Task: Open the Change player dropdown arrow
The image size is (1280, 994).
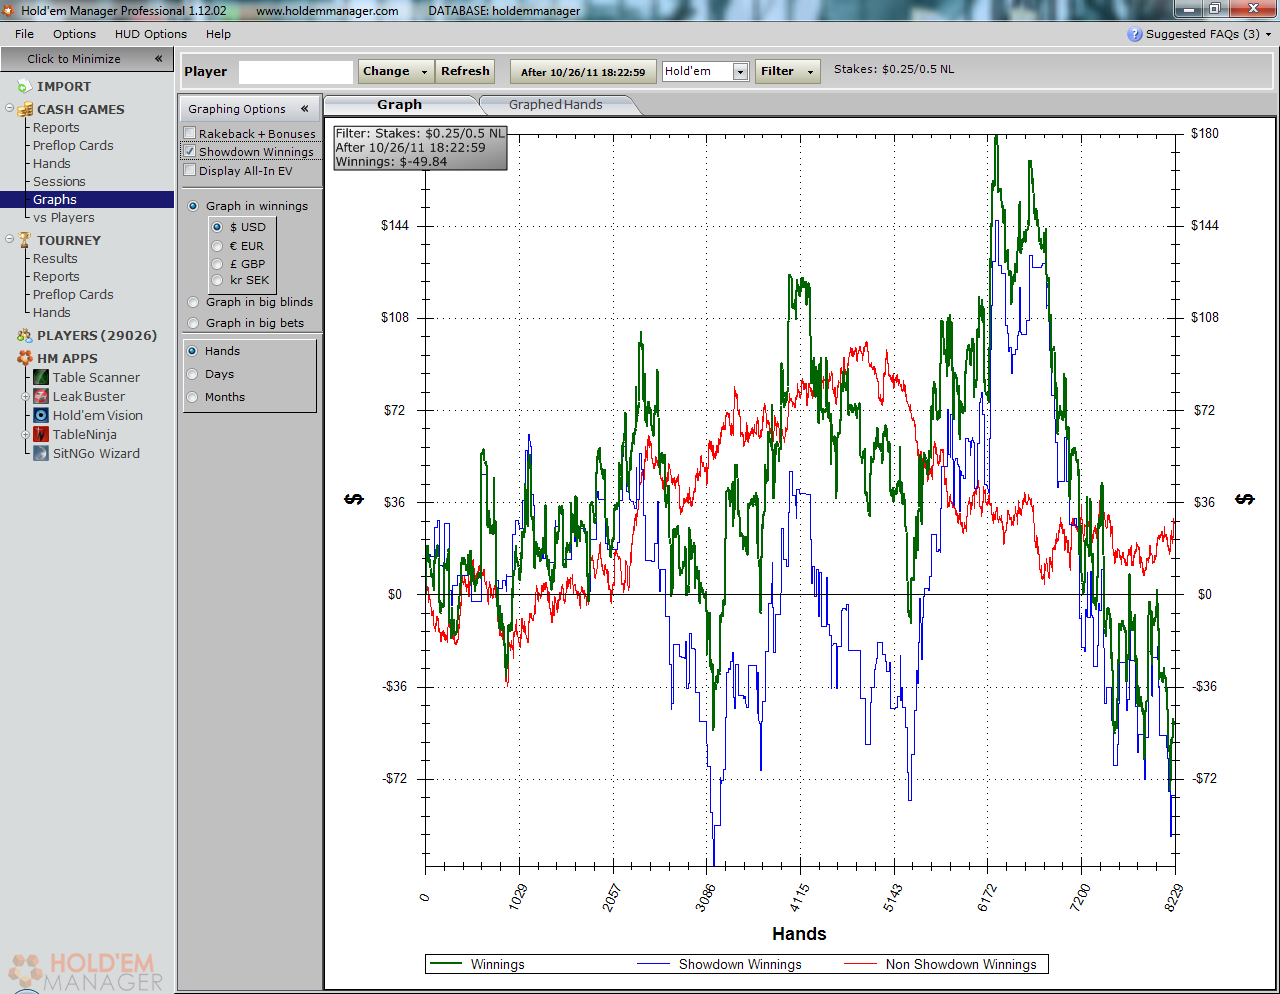Action: pyautogui.click(x=424, y=72)
